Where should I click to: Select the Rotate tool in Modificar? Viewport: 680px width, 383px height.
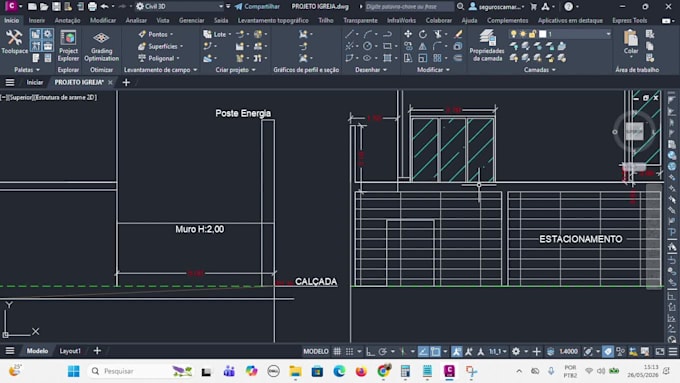point(422,34)
